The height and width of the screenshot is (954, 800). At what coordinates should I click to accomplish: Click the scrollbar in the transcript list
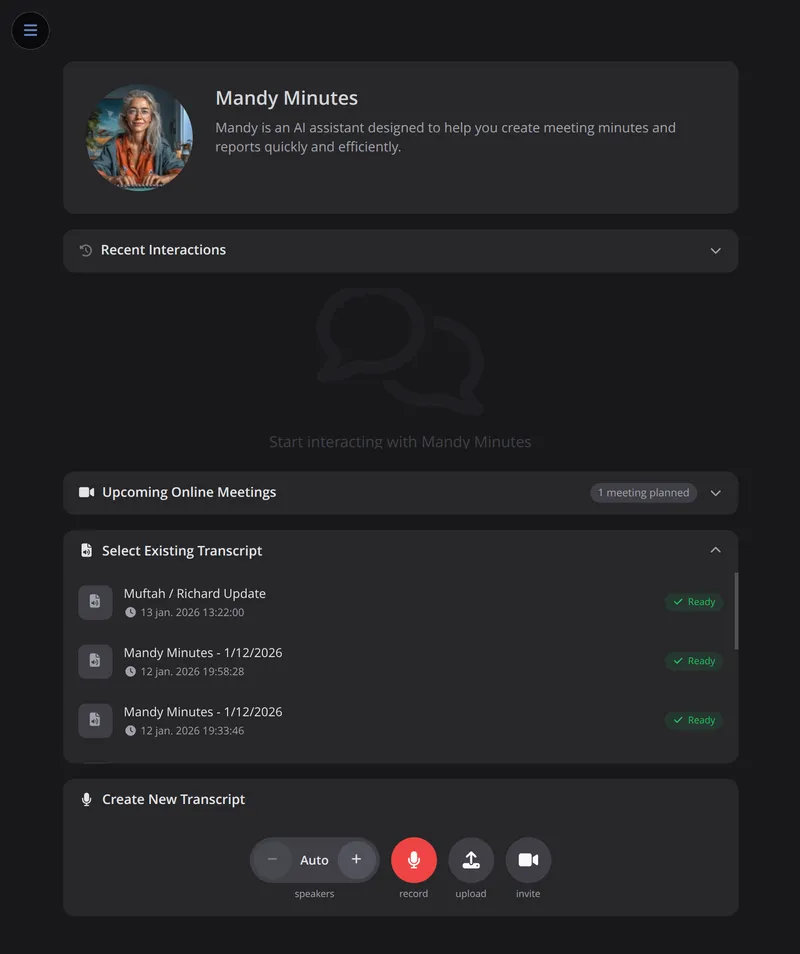(x=737, y=610)
